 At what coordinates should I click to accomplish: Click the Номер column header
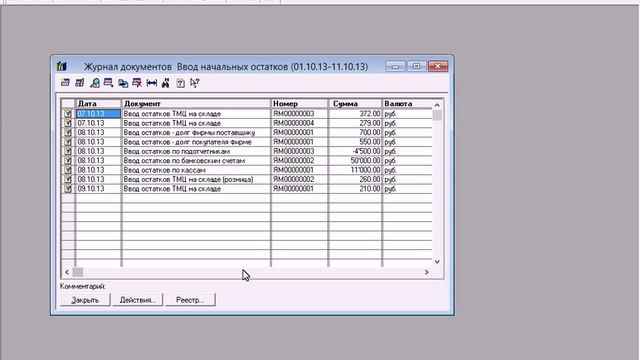300,104
